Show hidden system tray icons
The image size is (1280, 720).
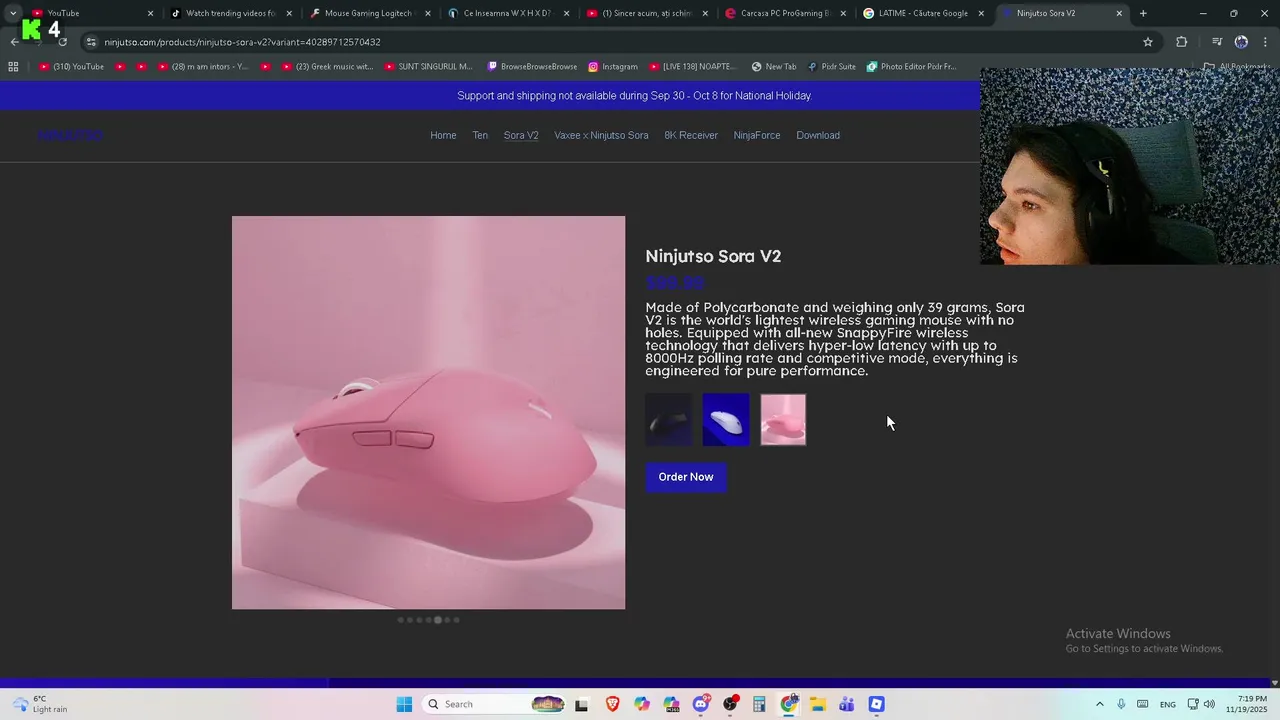coord(1100,704)
